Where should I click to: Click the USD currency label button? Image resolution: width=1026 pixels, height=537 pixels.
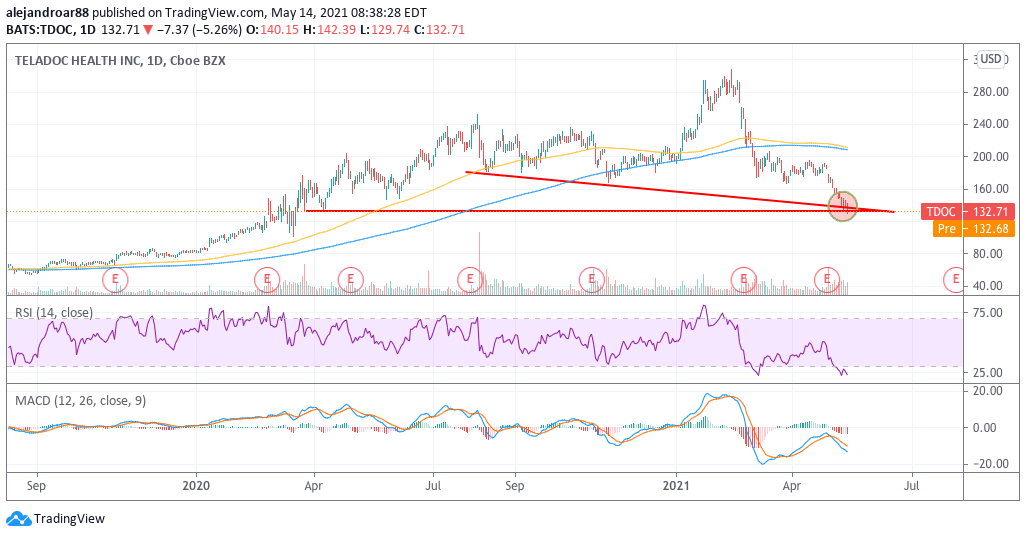[991, 59]
